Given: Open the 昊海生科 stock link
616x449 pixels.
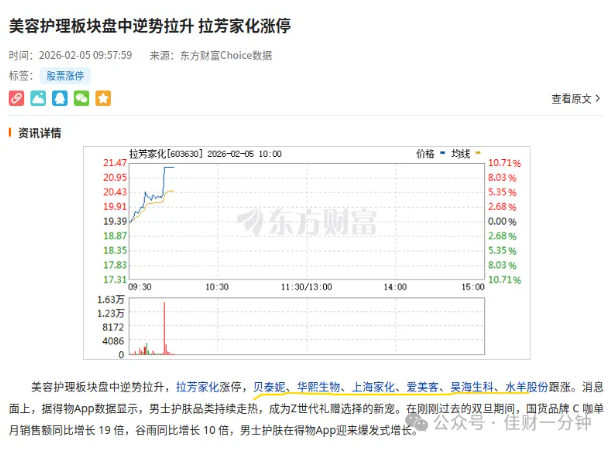Looking at the screenshot, I should (x=471, y=387).
